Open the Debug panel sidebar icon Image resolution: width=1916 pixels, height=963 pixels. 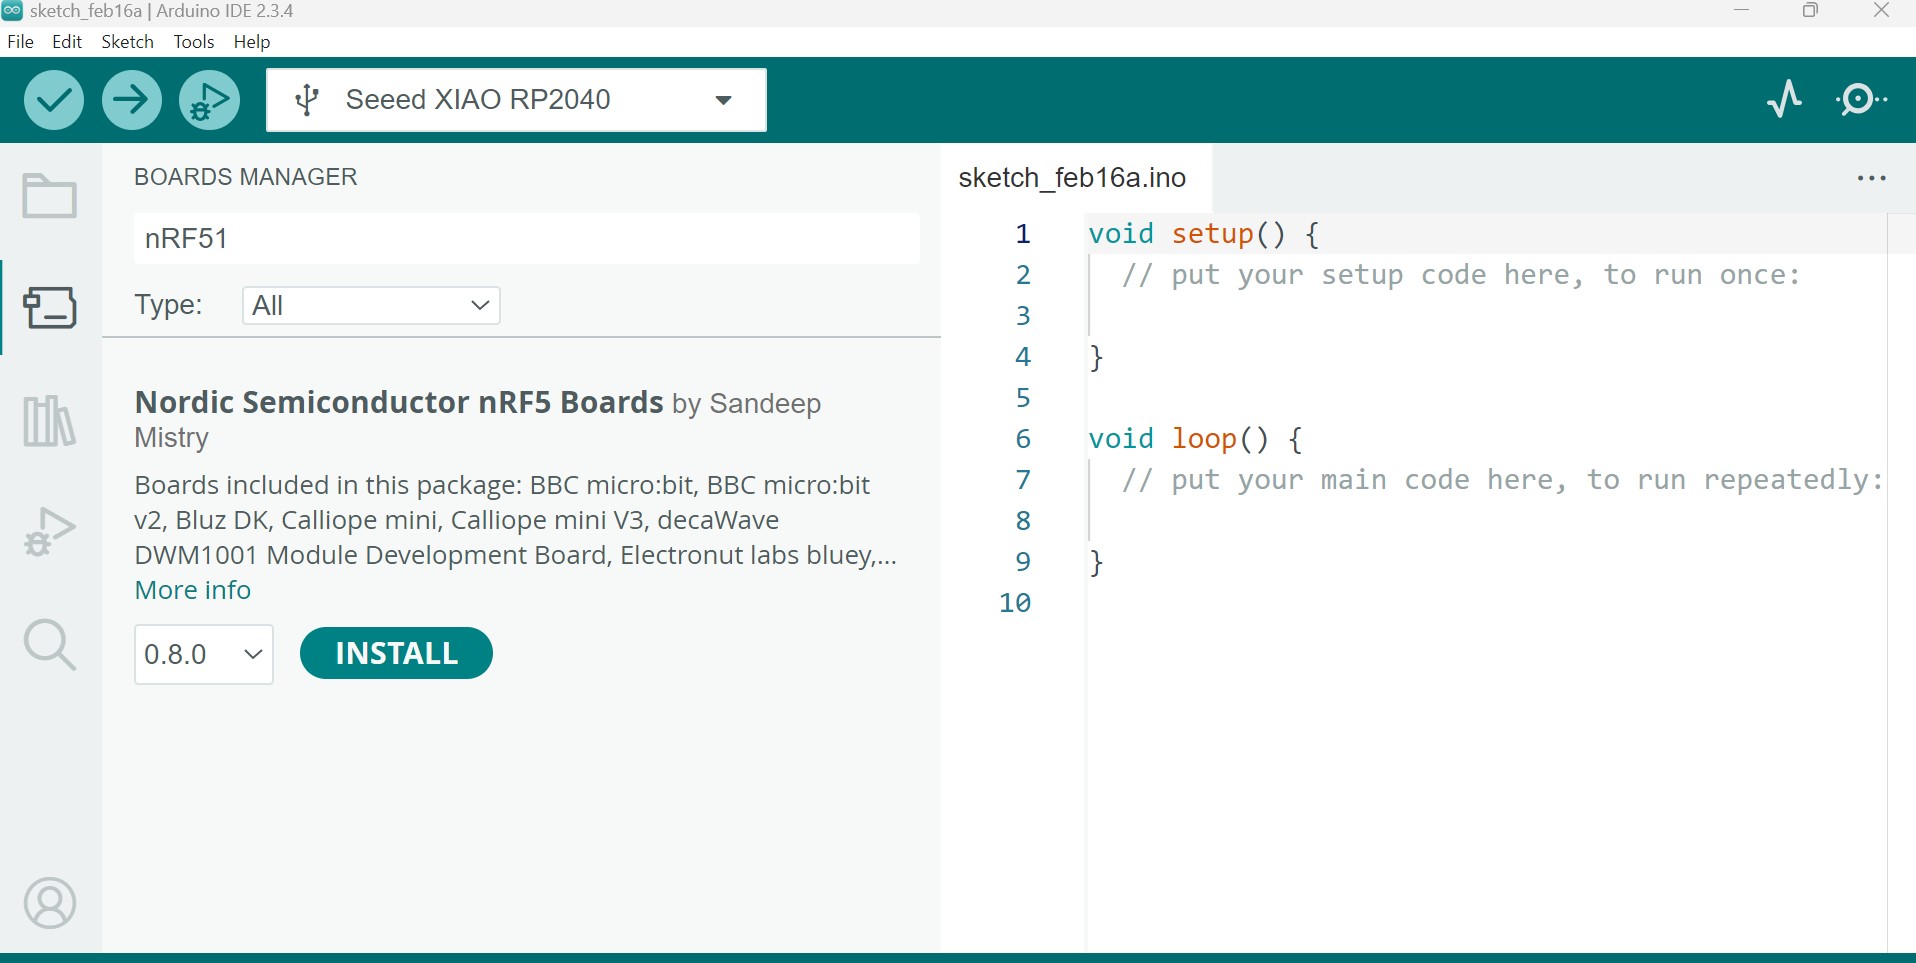point(49,532)
